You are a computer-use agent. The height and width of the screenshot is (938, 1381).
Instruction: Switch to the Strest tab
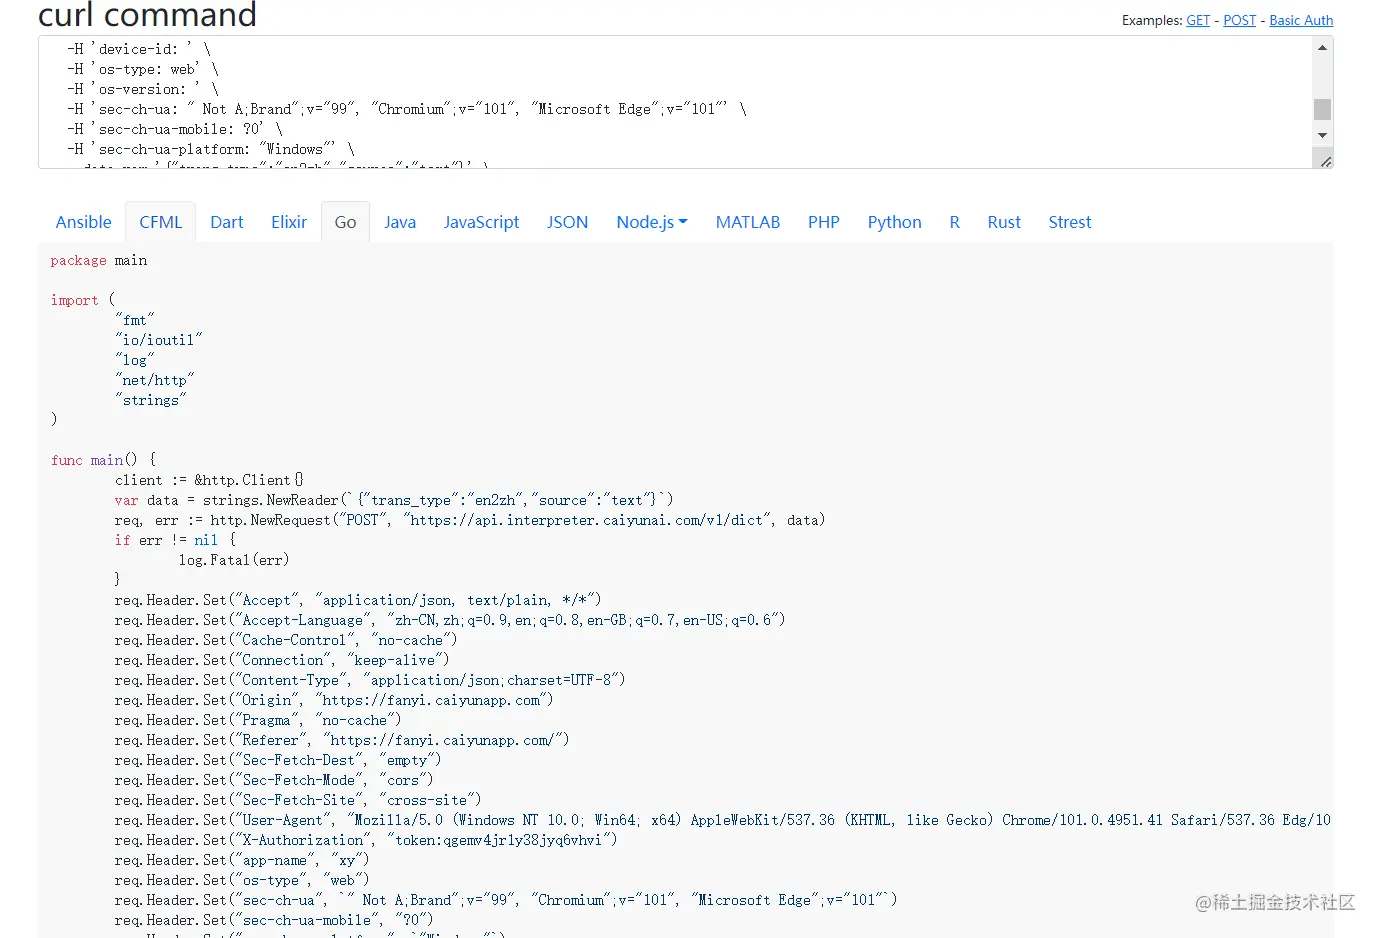click(1069, 222)
